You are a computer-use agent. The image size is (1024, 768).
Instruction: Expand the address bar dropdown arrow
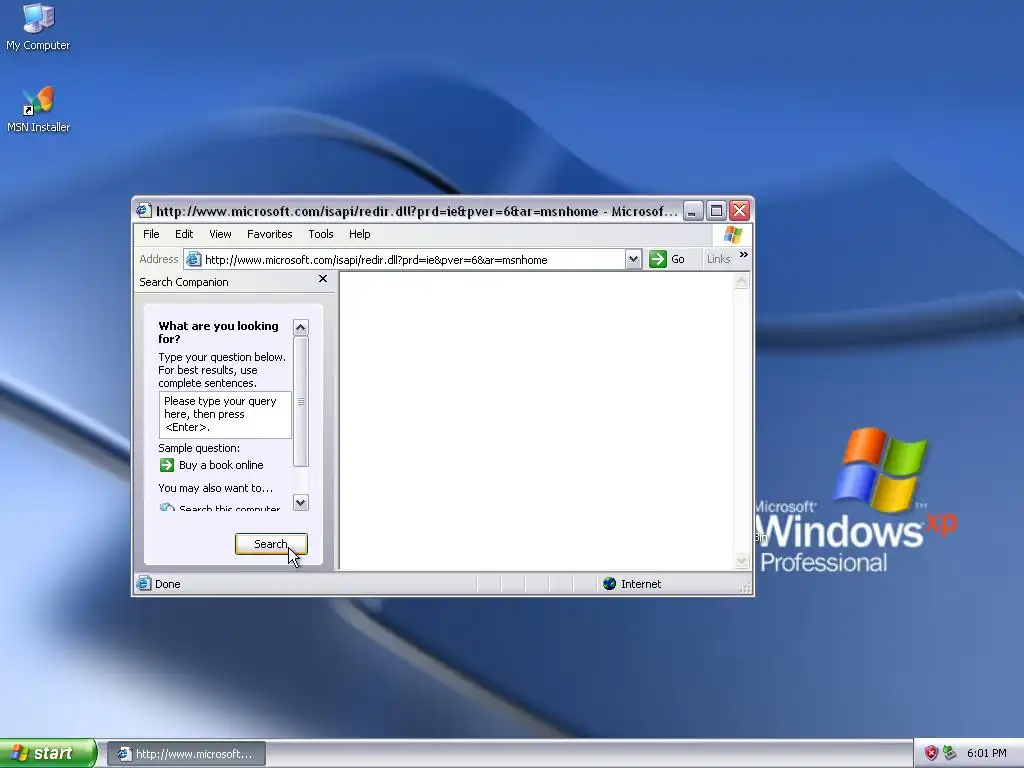(x=633, y=259)
